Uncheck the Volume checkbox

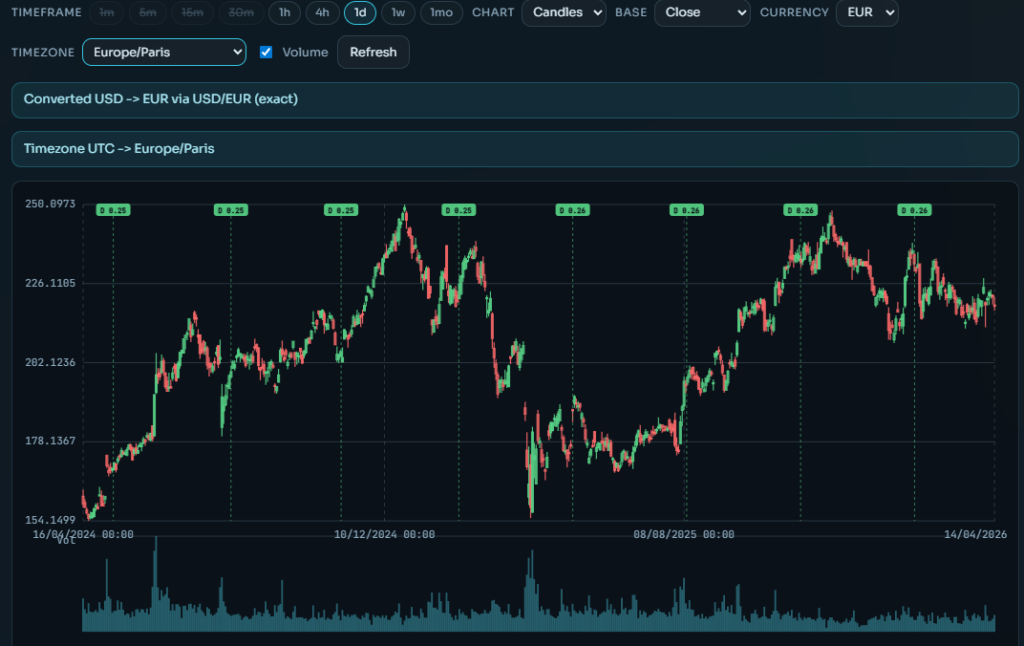tap(266, 52)
